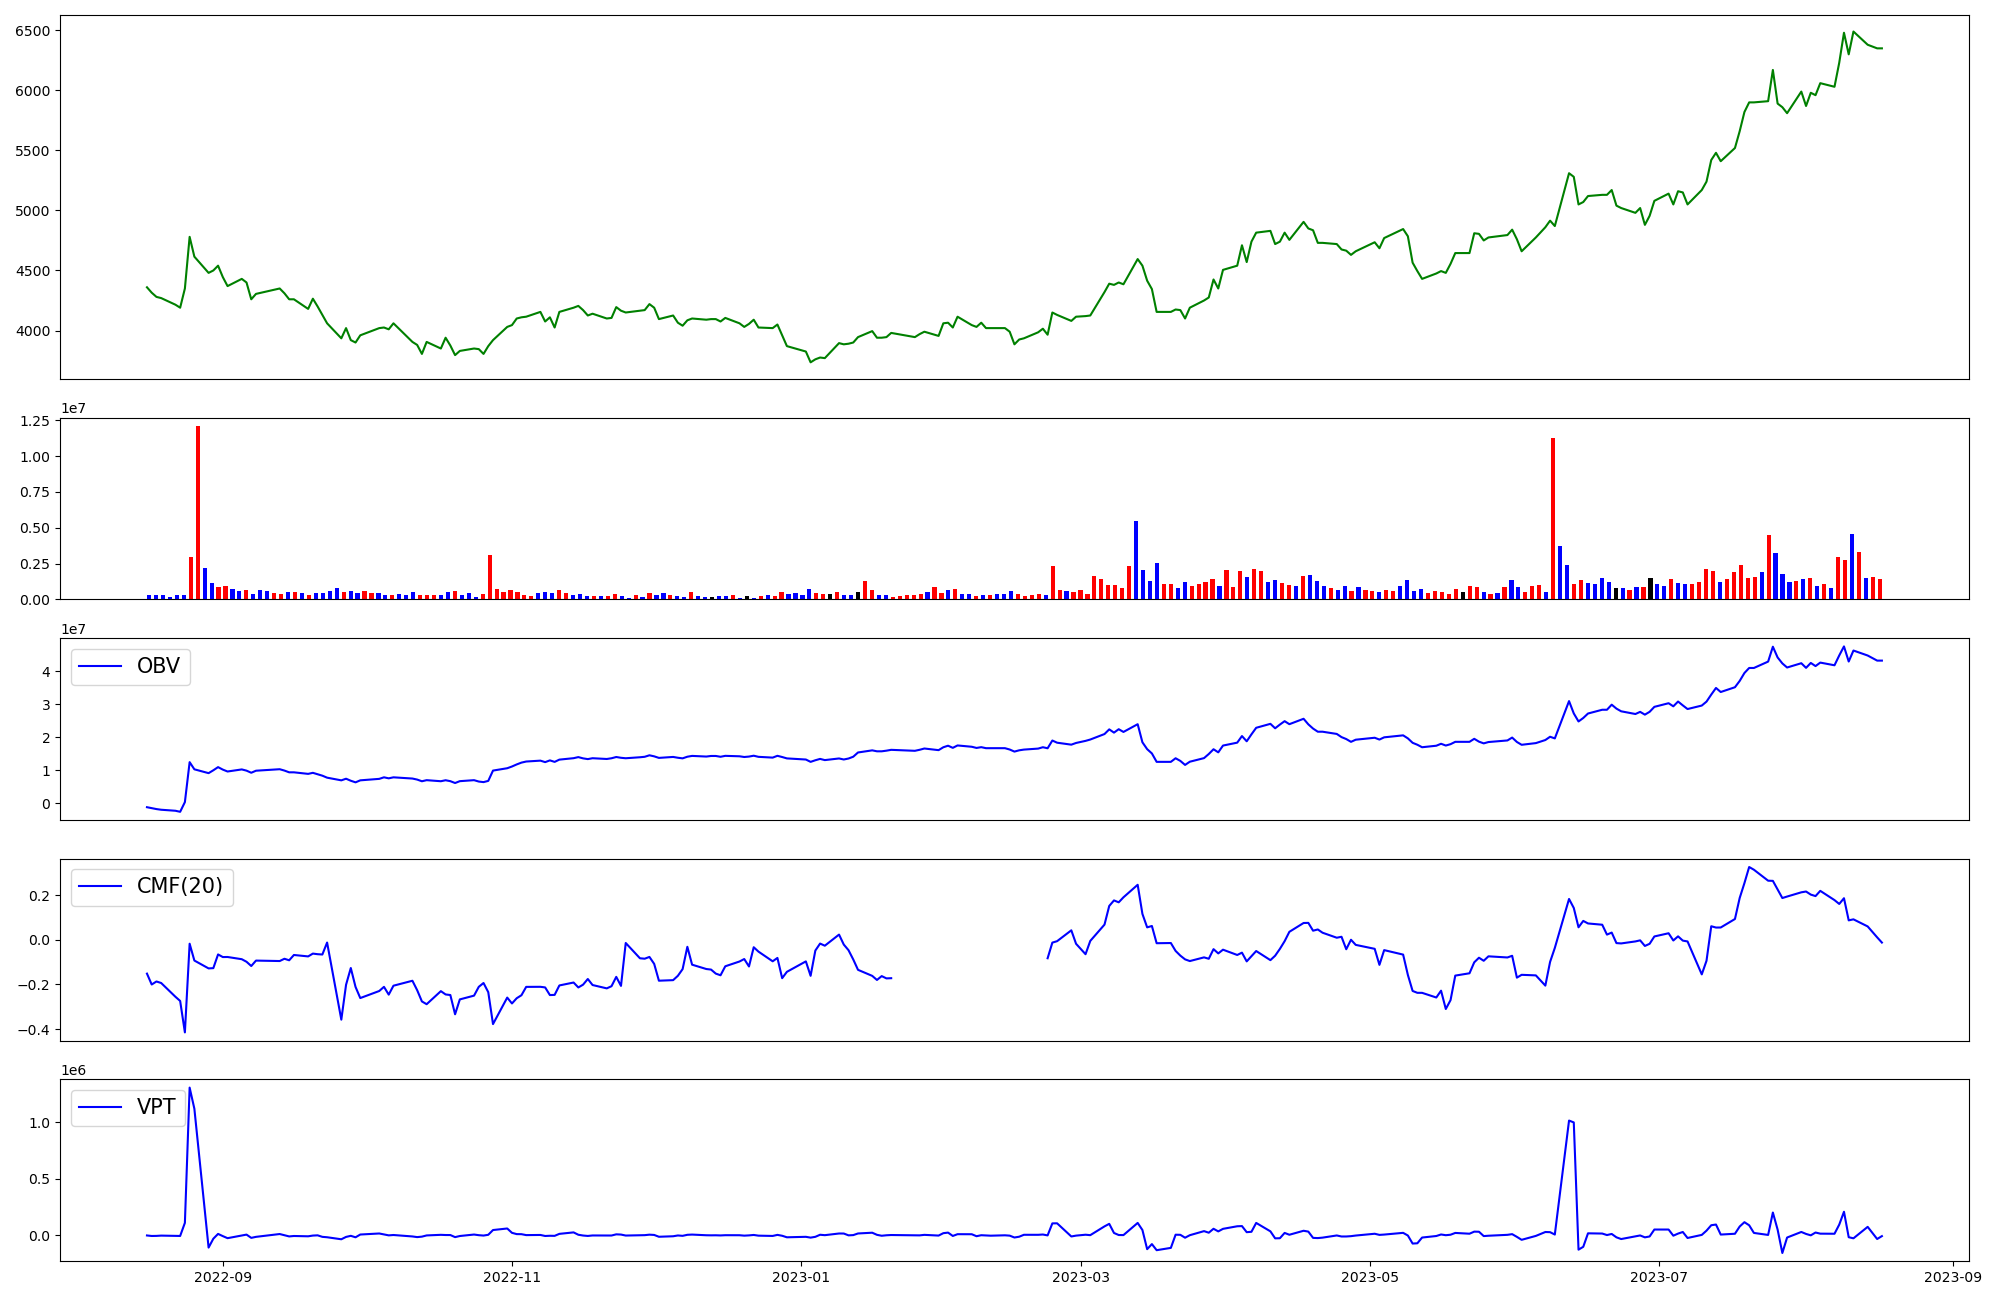Select the 2023-07 date tick label

point(1659,1277)
